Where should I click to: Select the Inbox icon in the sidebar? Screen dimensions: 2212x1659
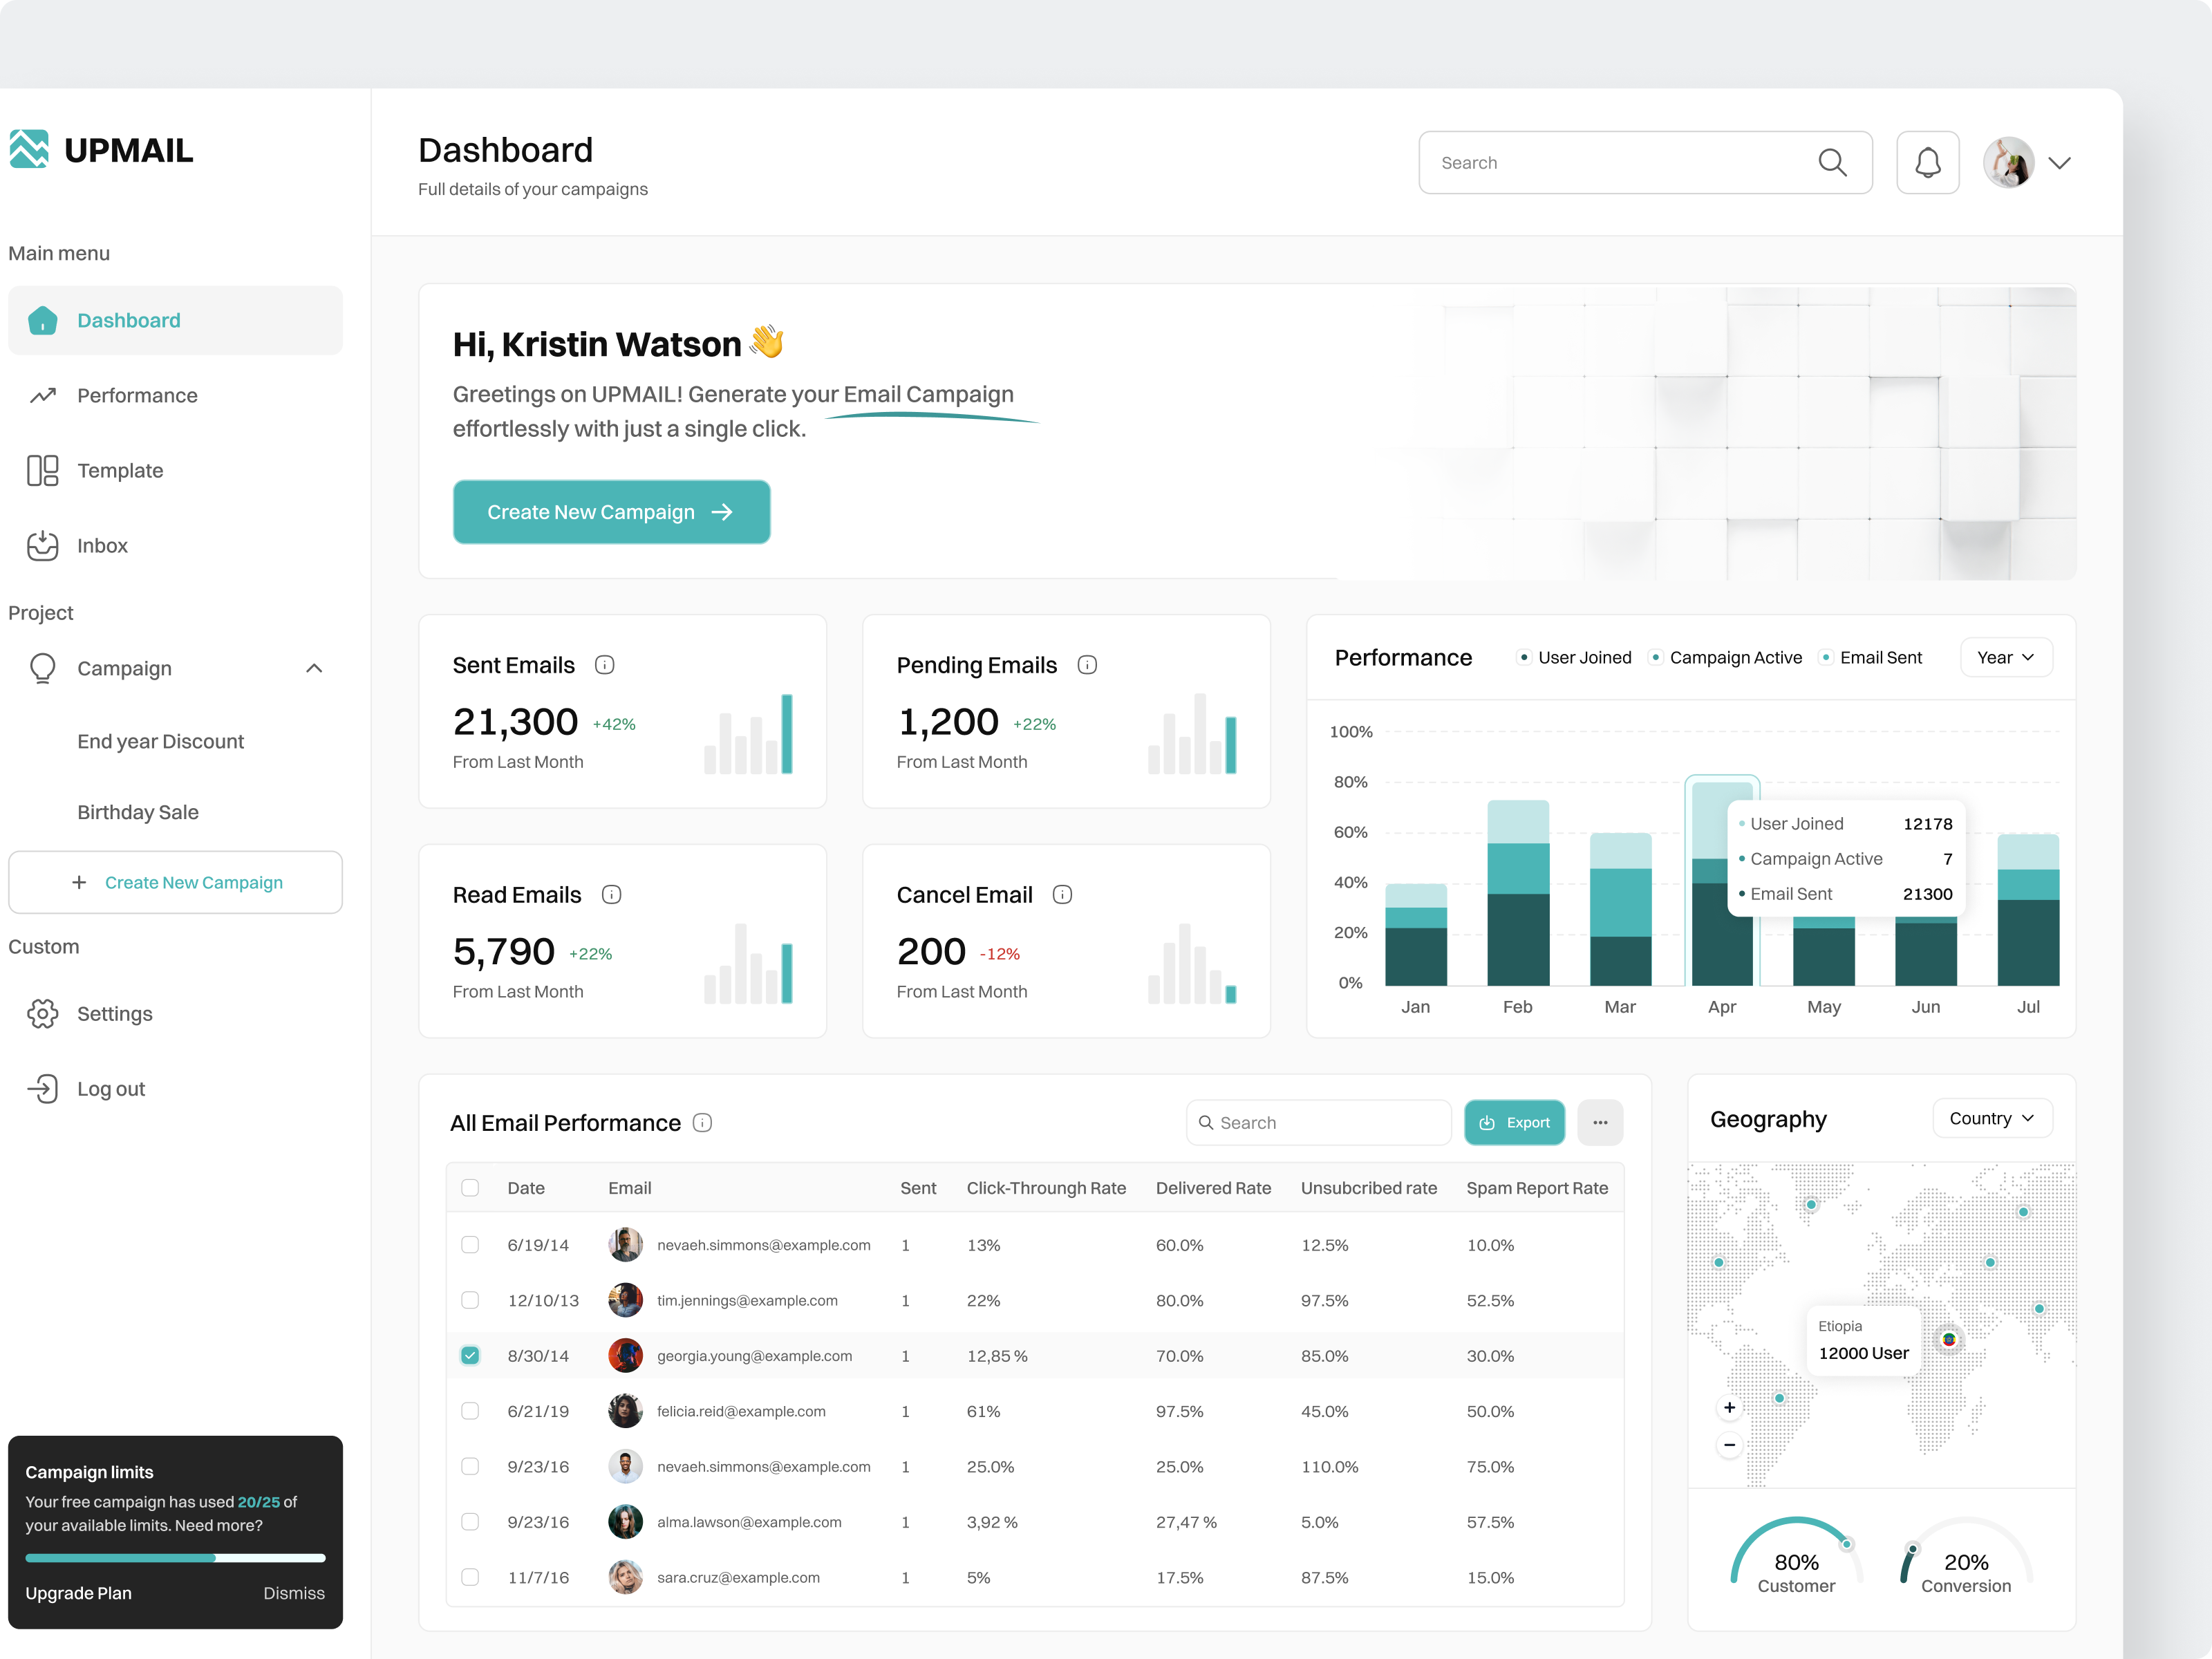coord(42,545)
